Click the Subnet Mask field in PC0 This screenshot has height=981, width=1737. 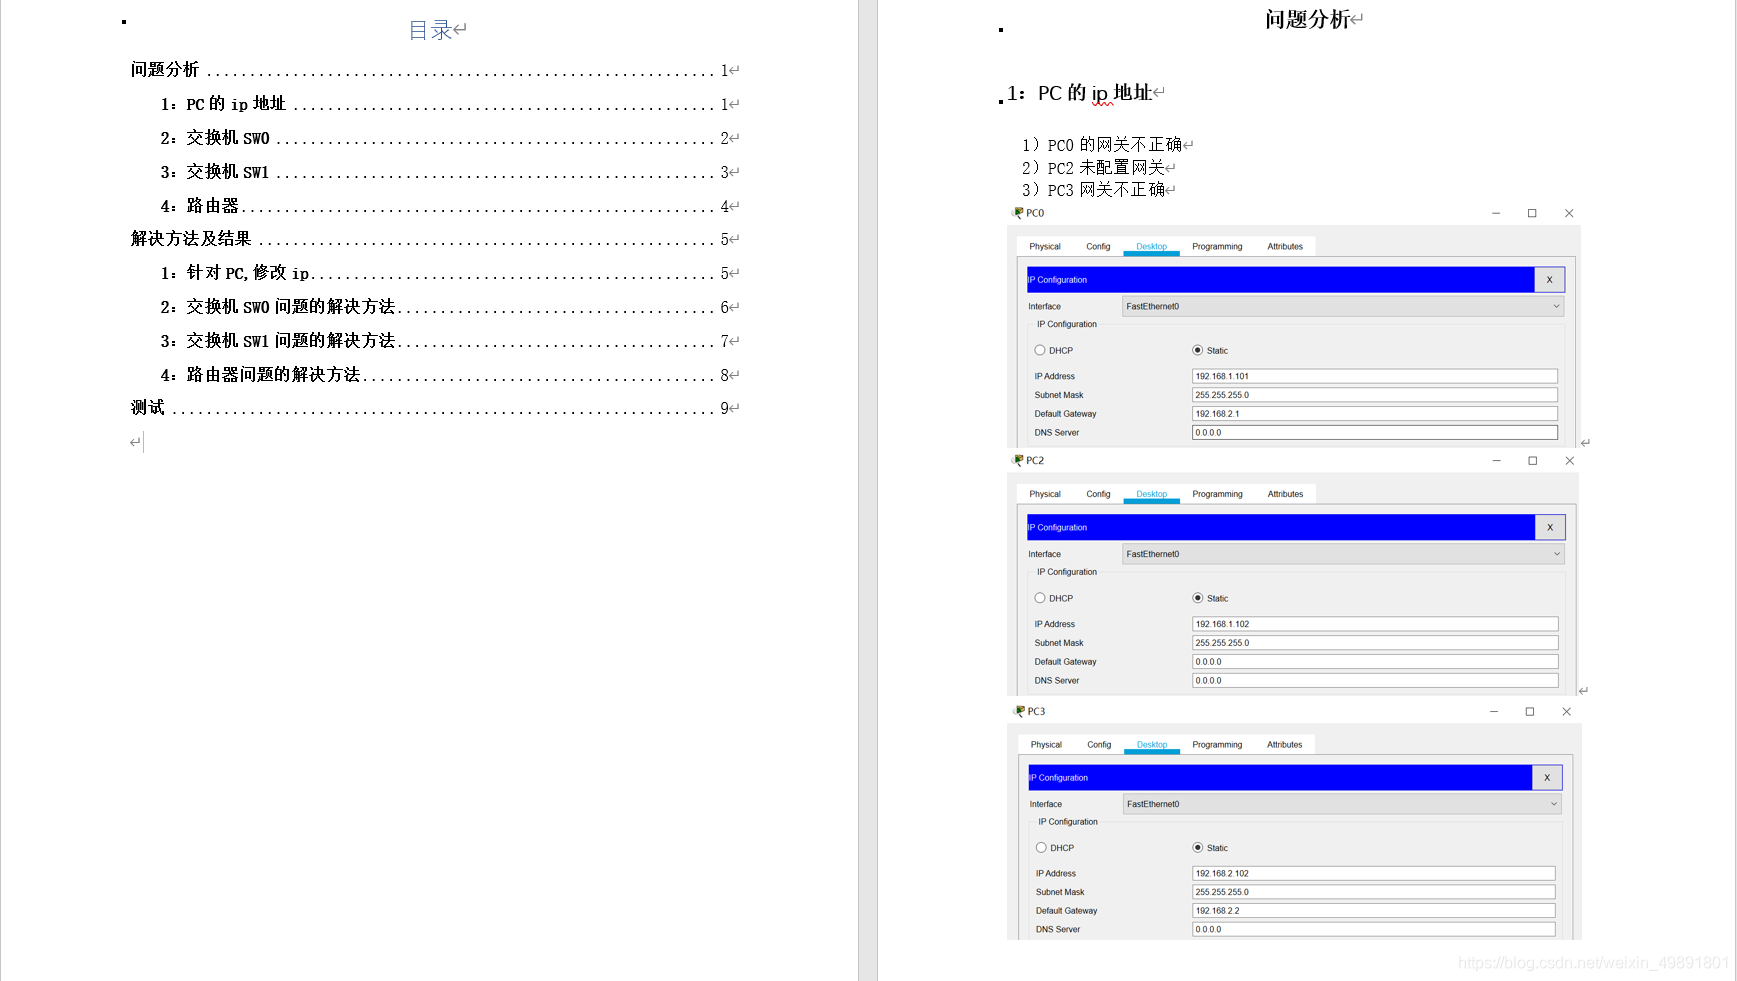(x=1375, y=395)
